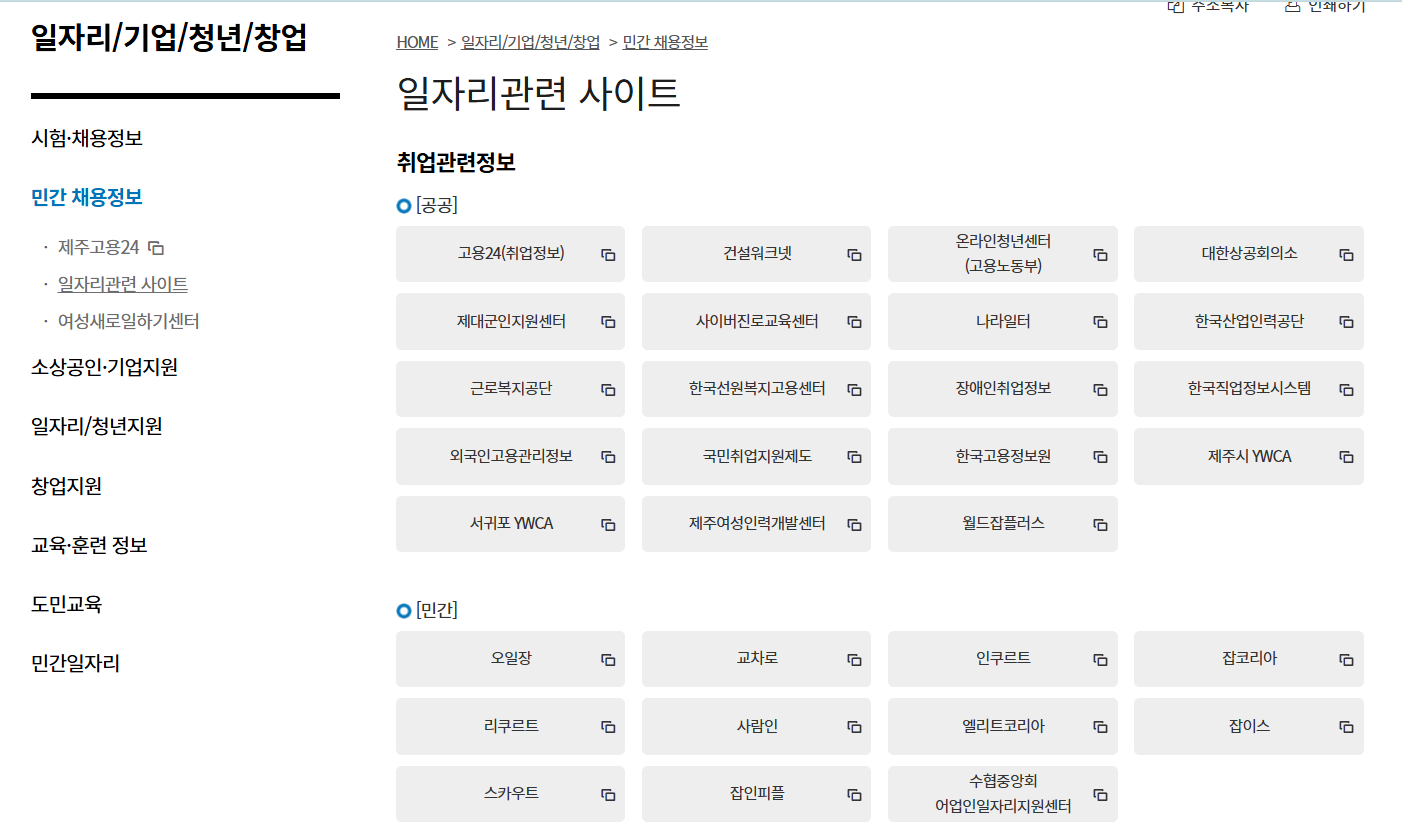Click the external-link icon on 건설워크넷 card

point(854,254)
